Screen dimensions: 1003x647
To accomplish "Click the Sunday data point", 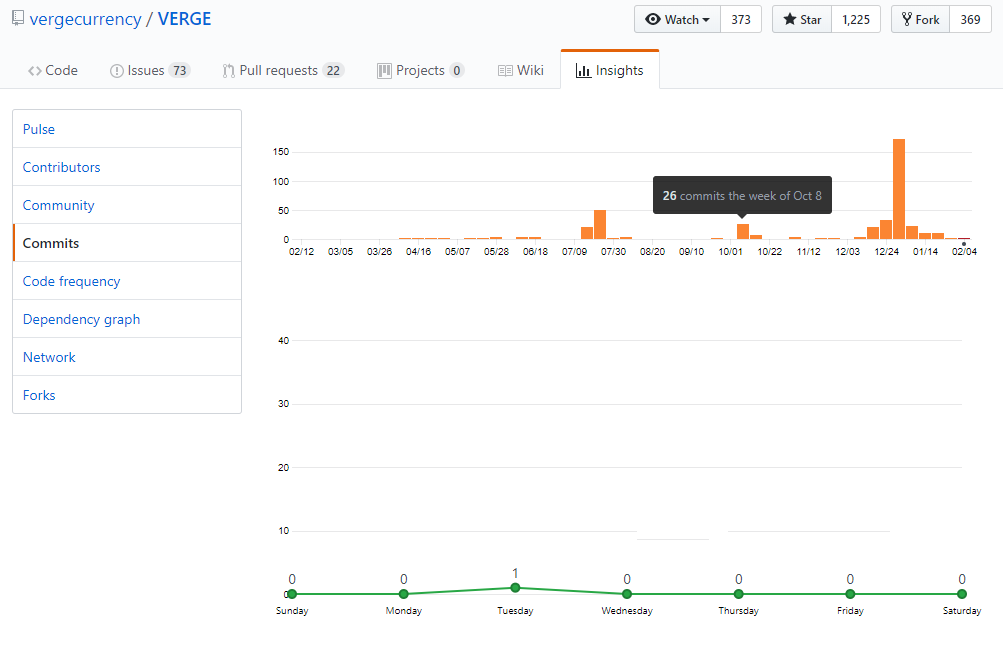I will (x=292, y=594).
